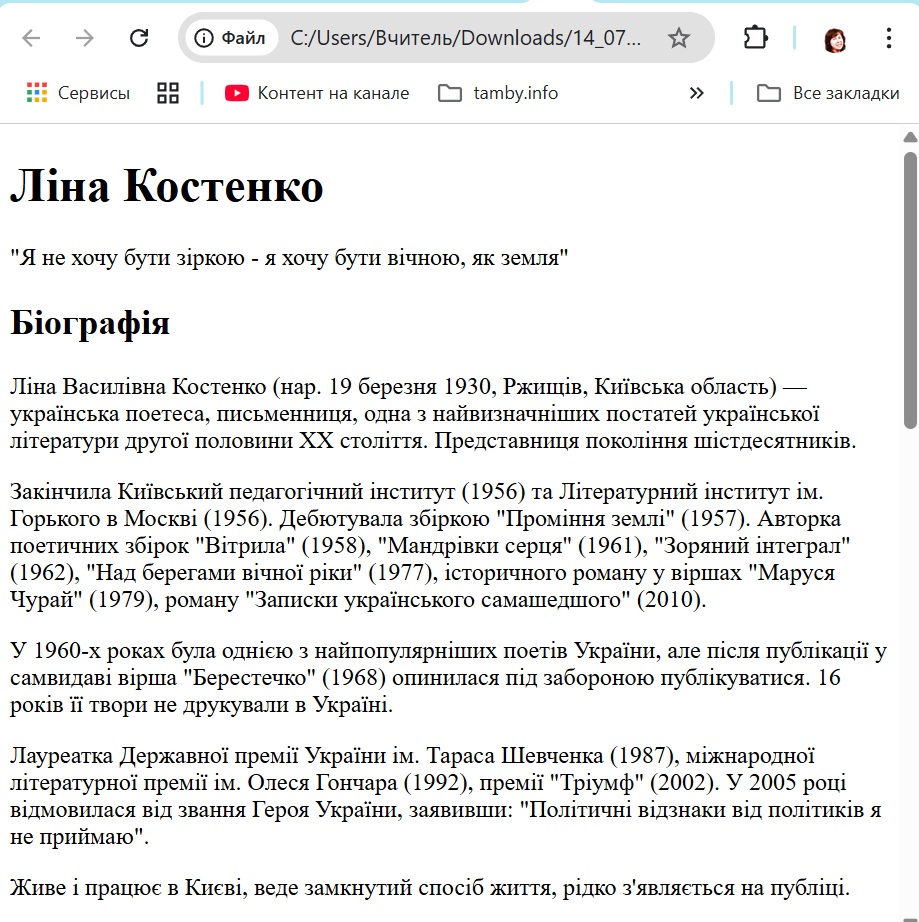919x922 pixels.
Task: Click the "Біографія" section heading
Action: coord(90,324)
